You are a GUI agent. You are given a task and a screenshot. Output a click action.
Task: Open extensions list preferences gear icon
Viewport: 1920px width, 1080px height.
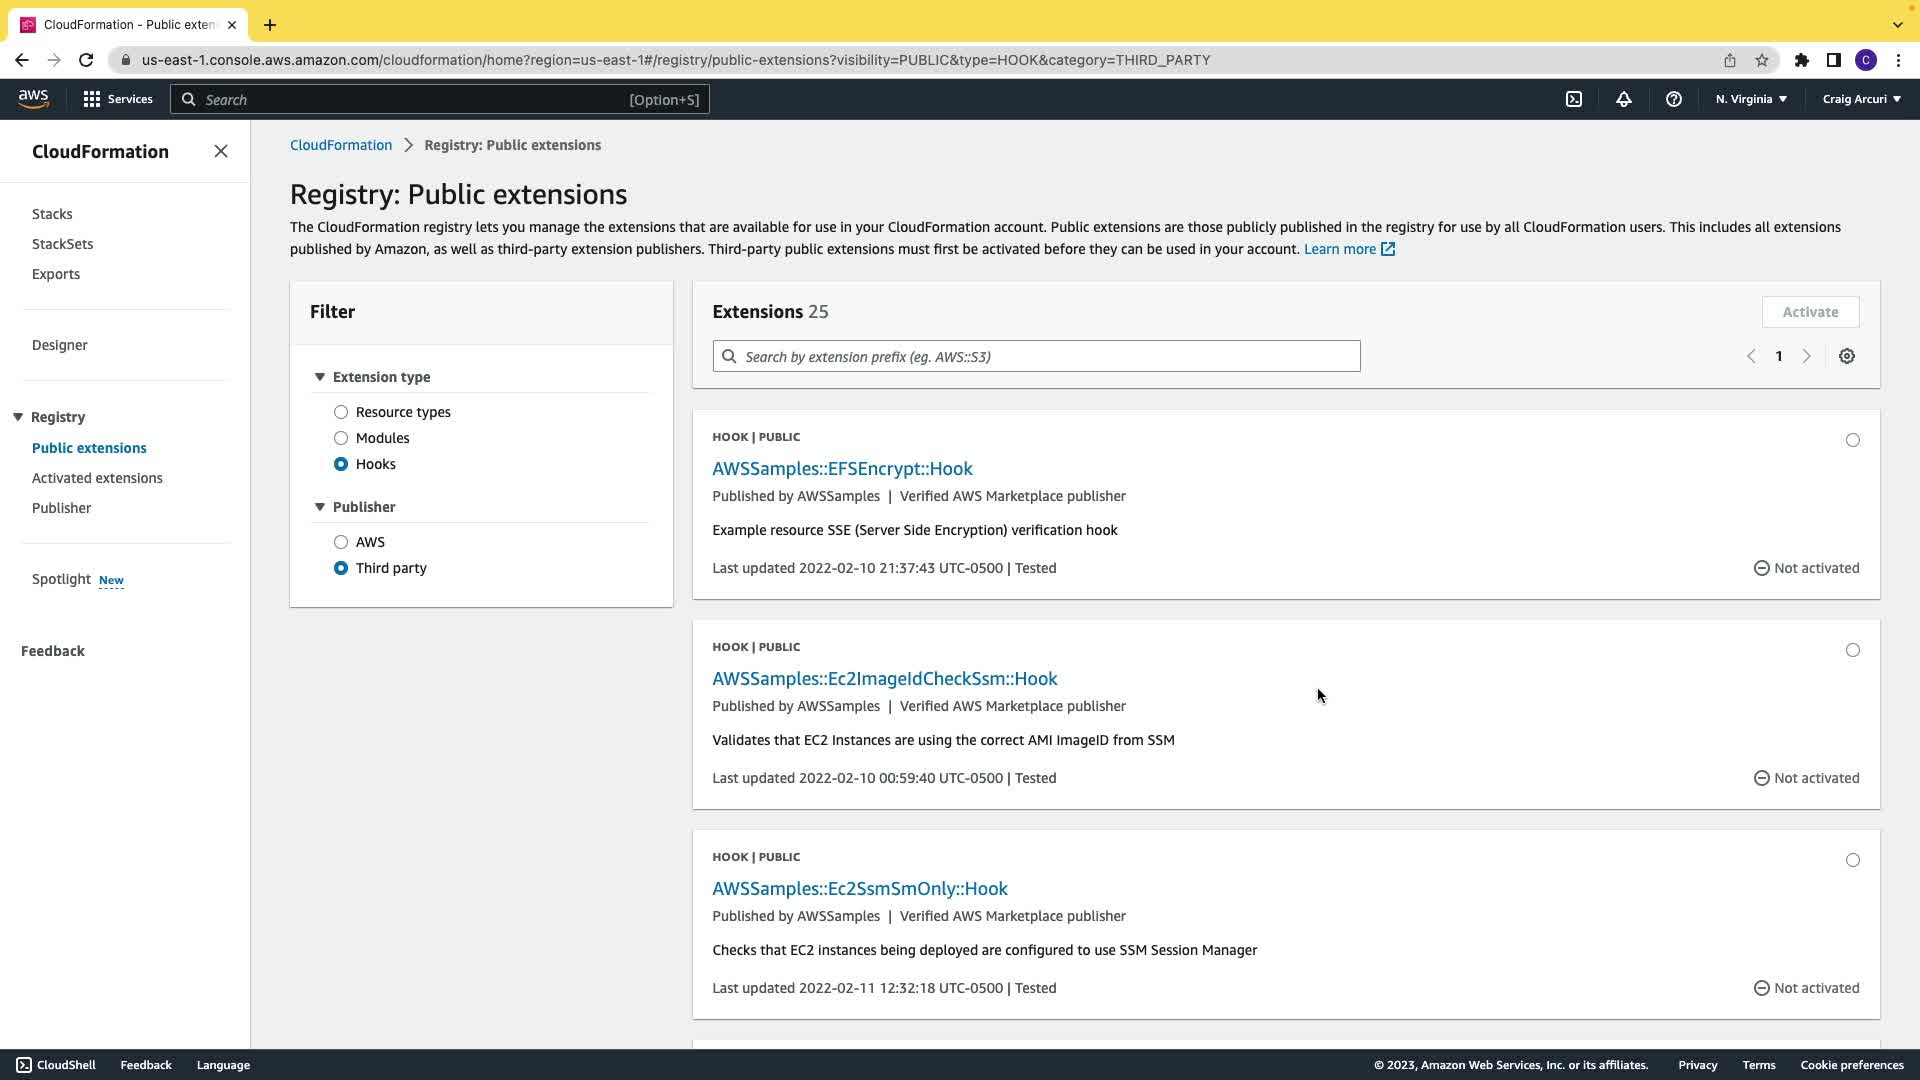(1846, 356)
